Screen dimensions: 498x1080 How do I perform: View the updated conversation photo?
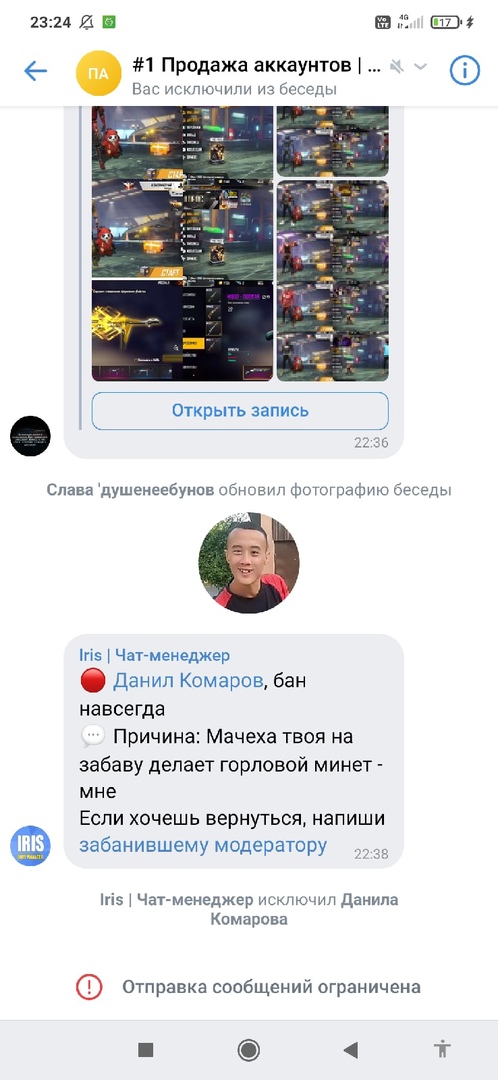[249, 563]
